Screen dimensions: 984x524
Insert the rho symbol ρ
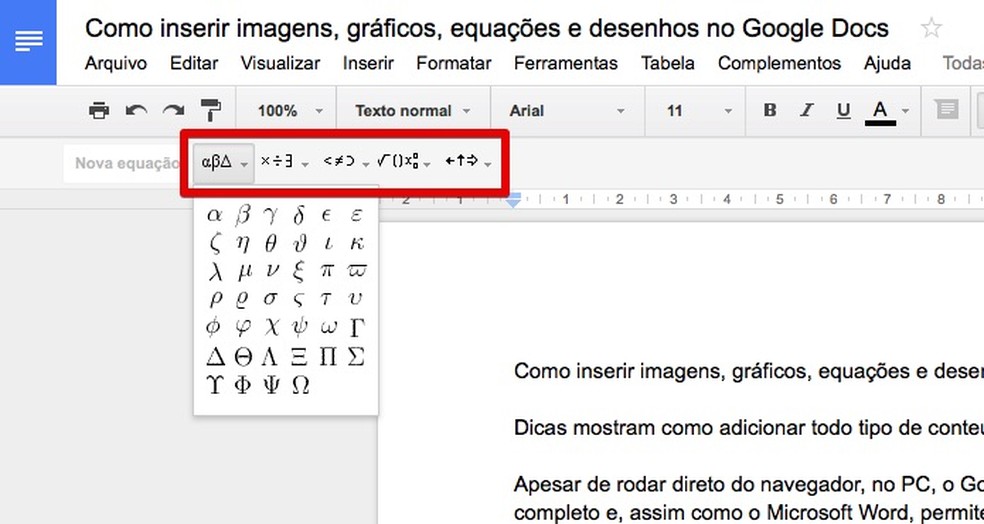click(215, 300)
